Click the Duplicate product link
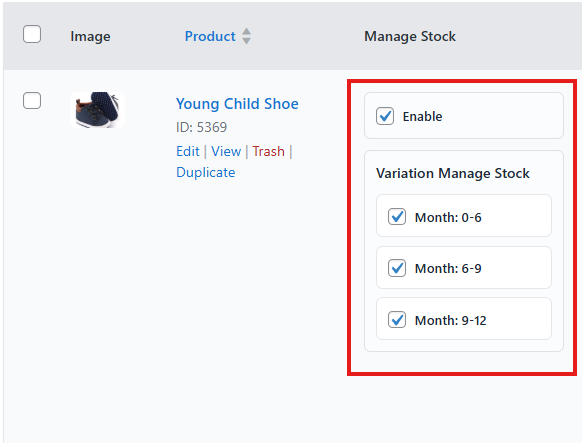Viewport: 582px width, 443px height. (206, 172)
